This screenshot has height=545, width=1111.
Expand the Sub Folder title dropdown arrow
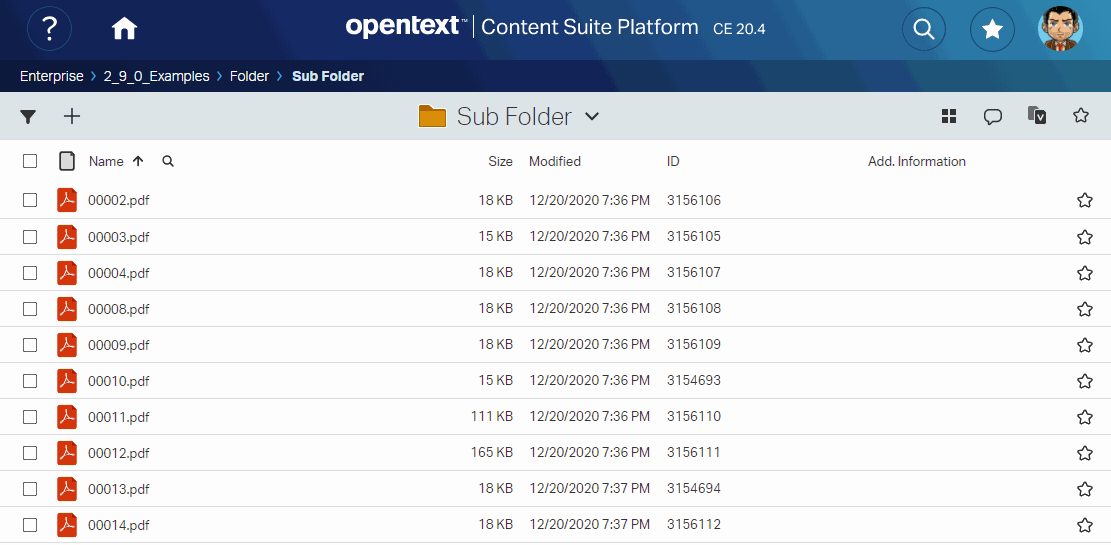pyautogui.click(x=592, y=117)
